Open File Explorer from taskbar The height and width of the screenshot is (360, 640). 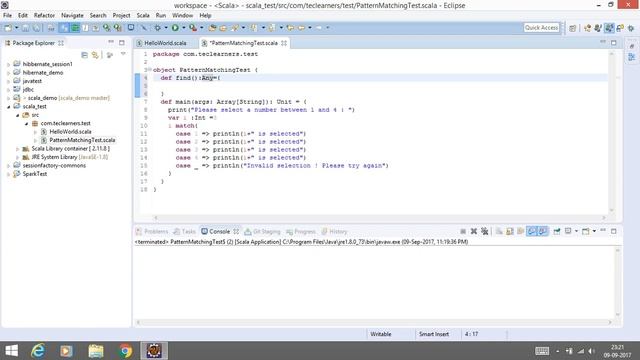coord(96,351)
